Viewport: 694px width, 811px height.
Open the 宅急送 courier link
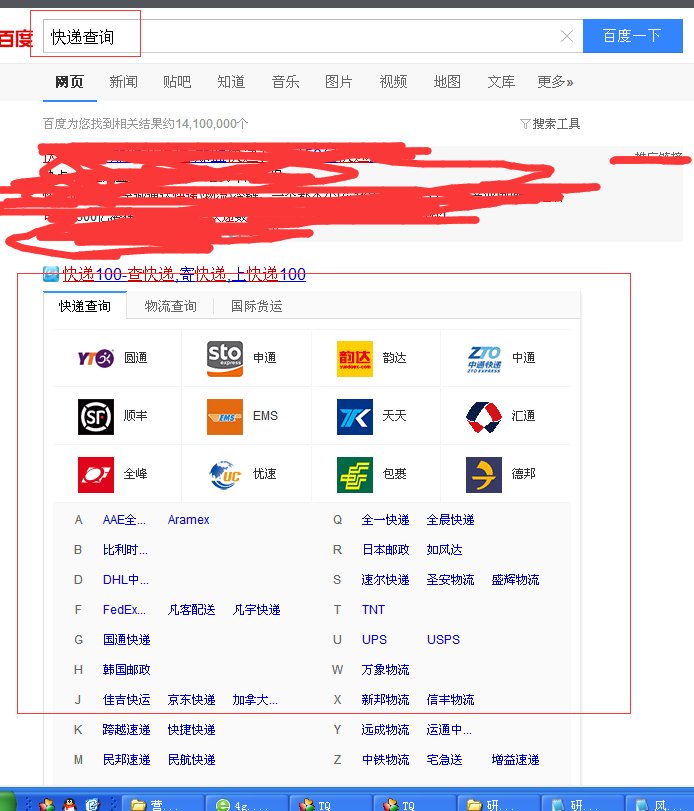(444, 760)
